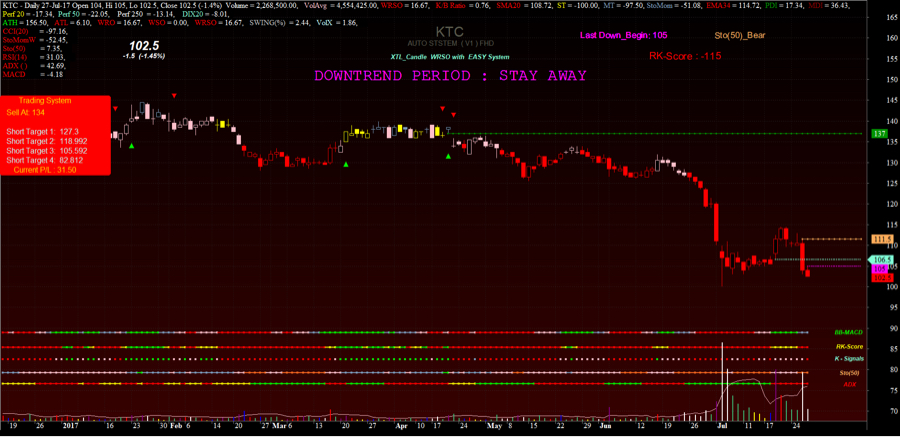This screenshot has width=900, height=437.
Task: Click the CCI(20) = -97.16 readout
Action: point(34,31)
